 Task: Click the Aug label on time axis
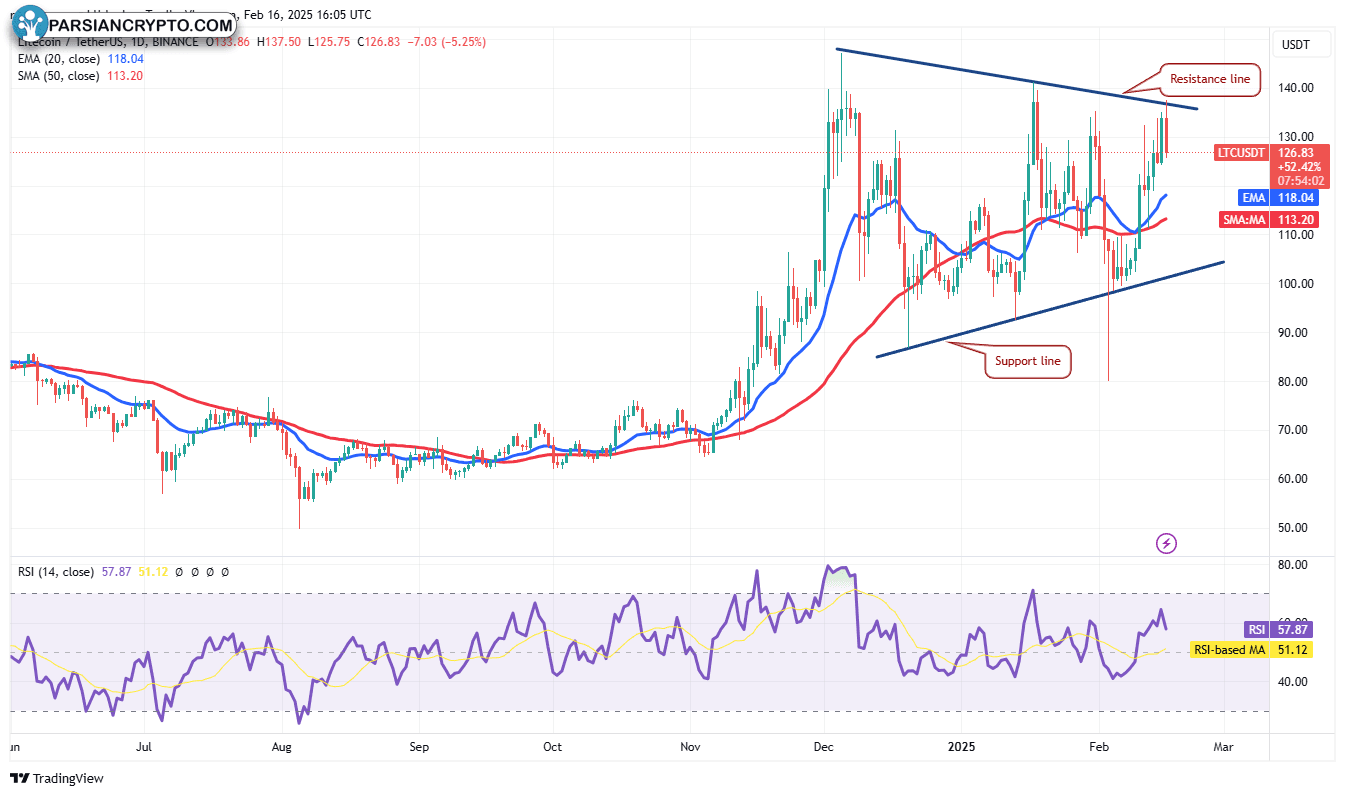281,747
